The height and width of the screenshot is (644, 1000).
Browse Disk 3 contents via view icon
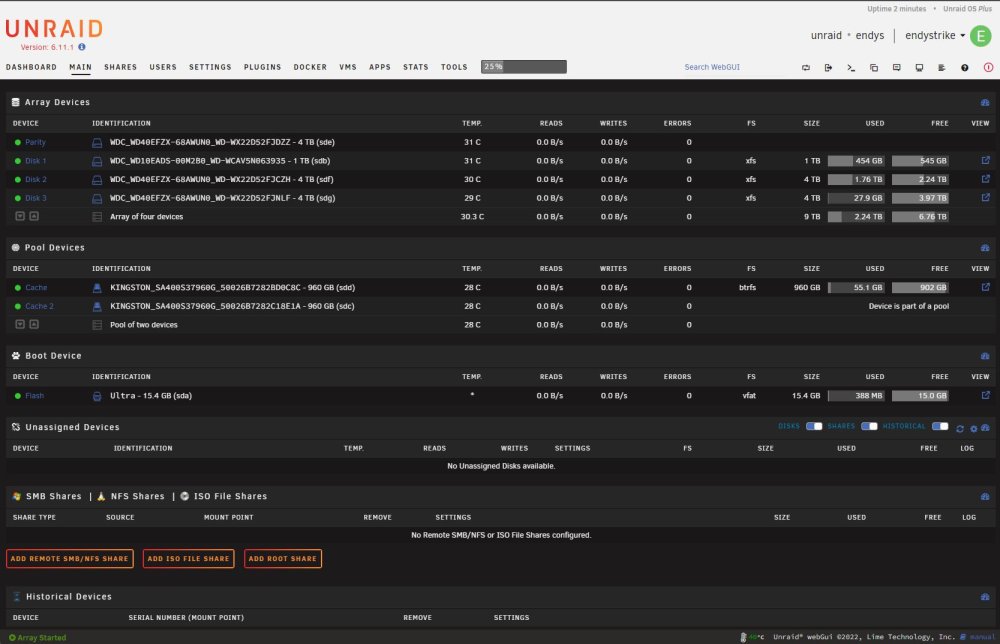coord(985,197)
